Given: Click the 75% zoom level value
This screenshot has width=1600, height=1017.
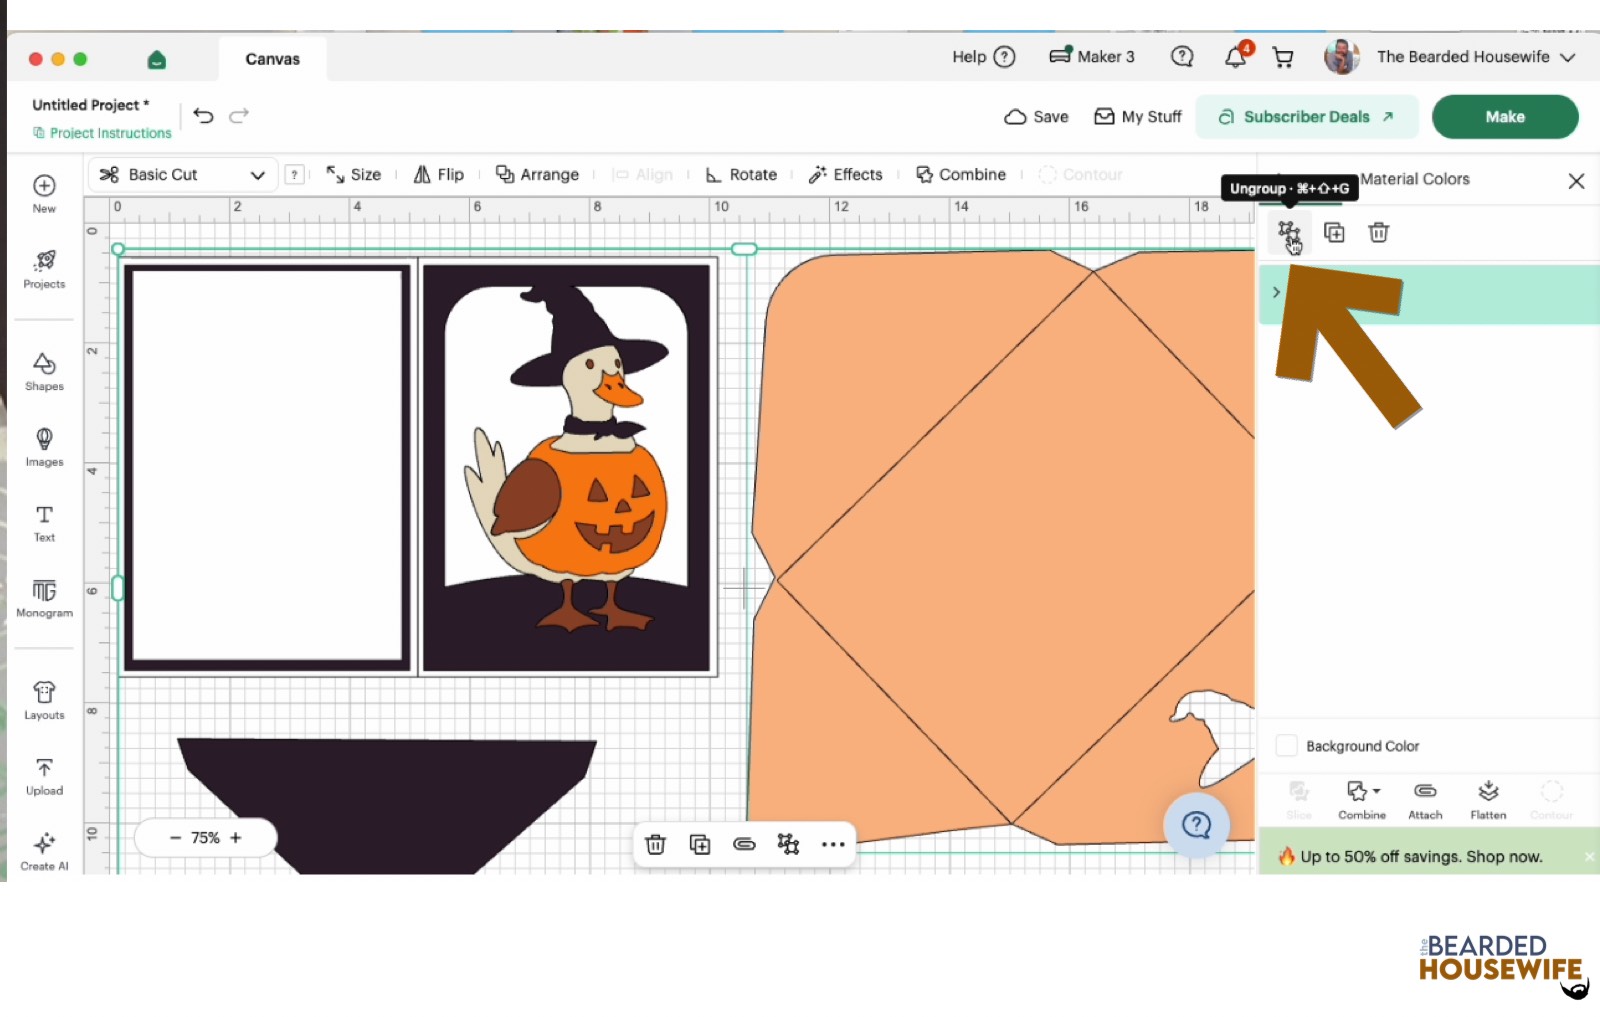Looking at the screenshot, I should (x=205, y=838).
